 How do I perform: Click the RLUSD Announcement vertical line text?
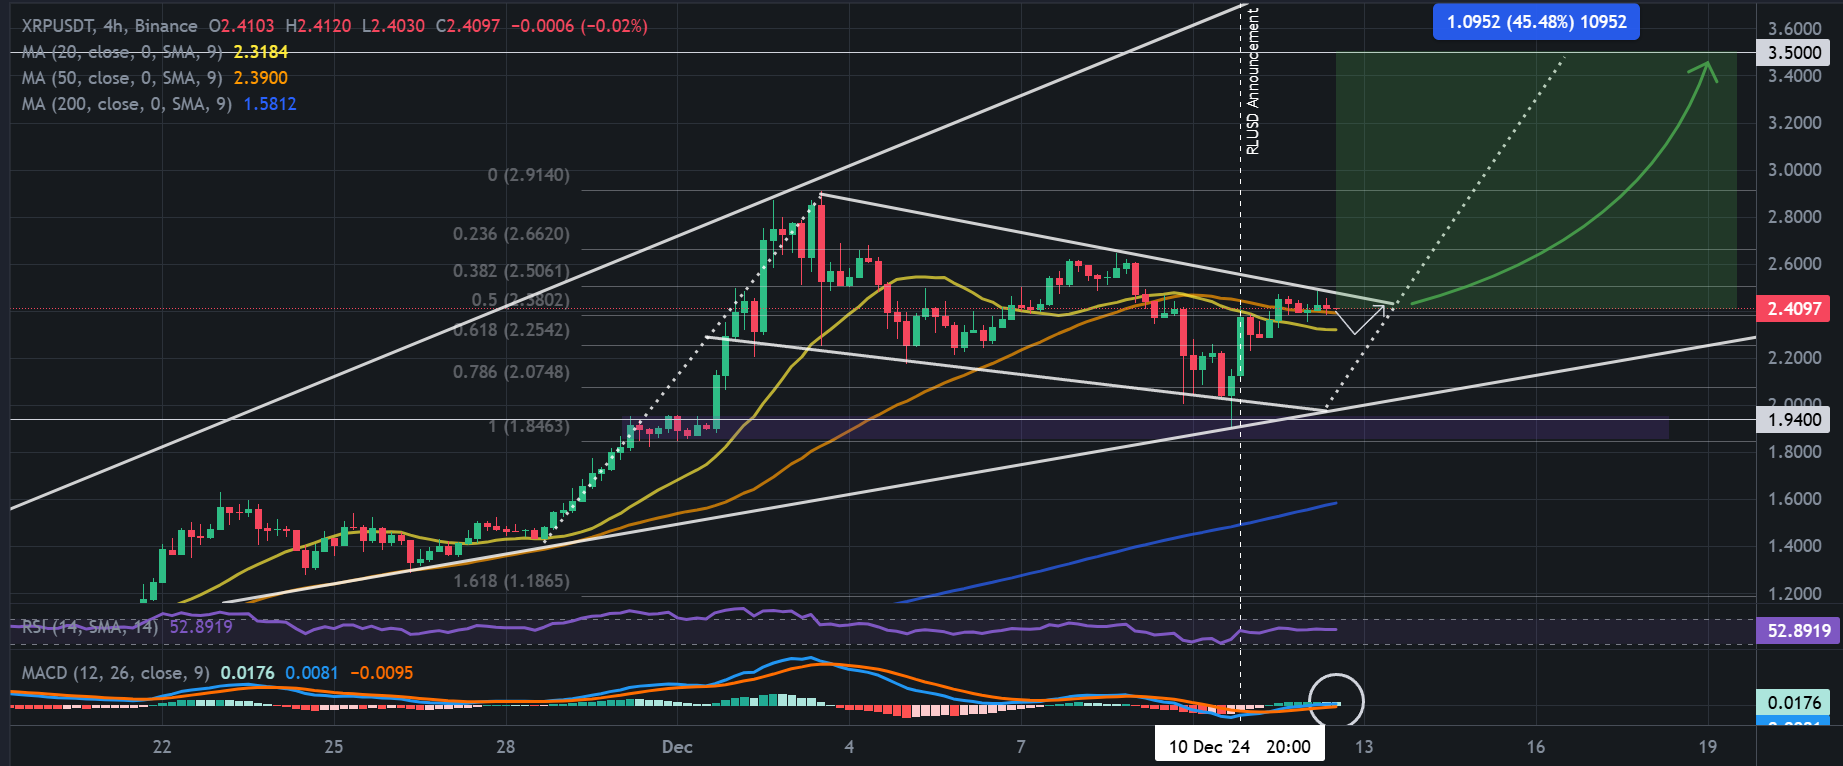tap(1253, 81)
